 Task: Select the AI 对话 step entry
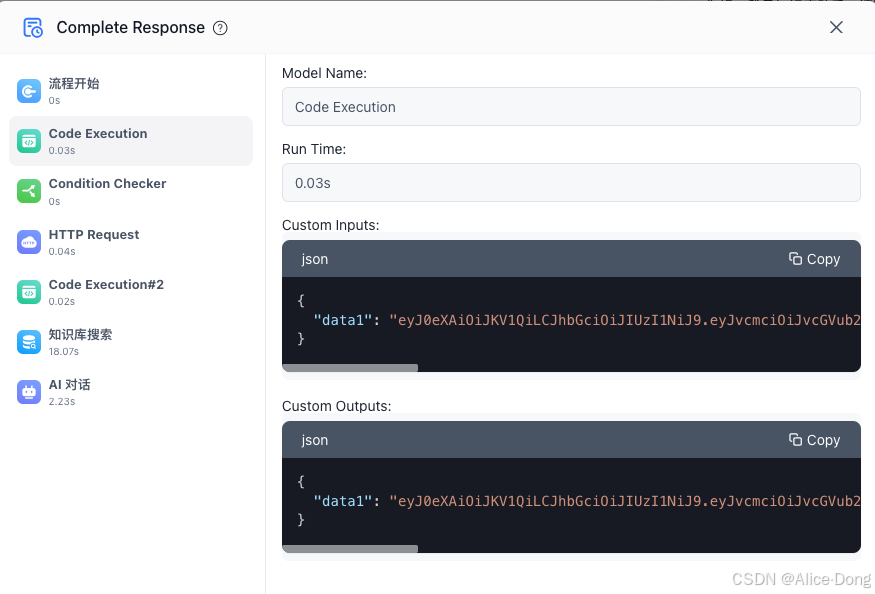tap(131, 392)
